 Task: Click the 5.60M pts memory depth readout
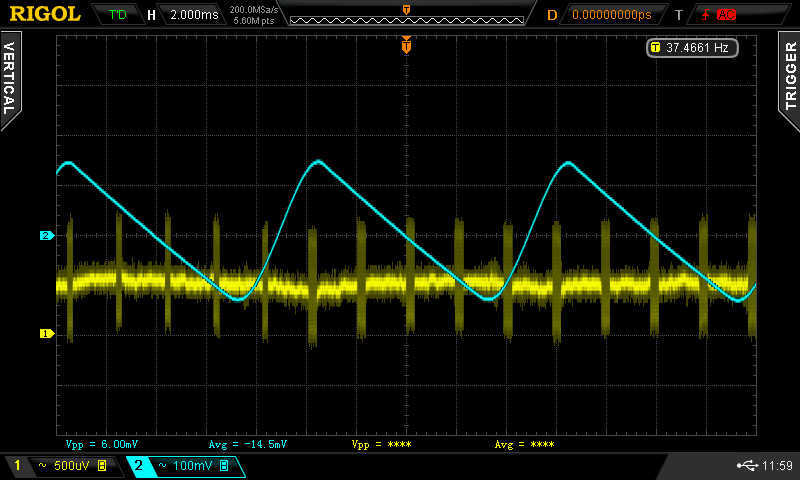(x=254, y=21)
